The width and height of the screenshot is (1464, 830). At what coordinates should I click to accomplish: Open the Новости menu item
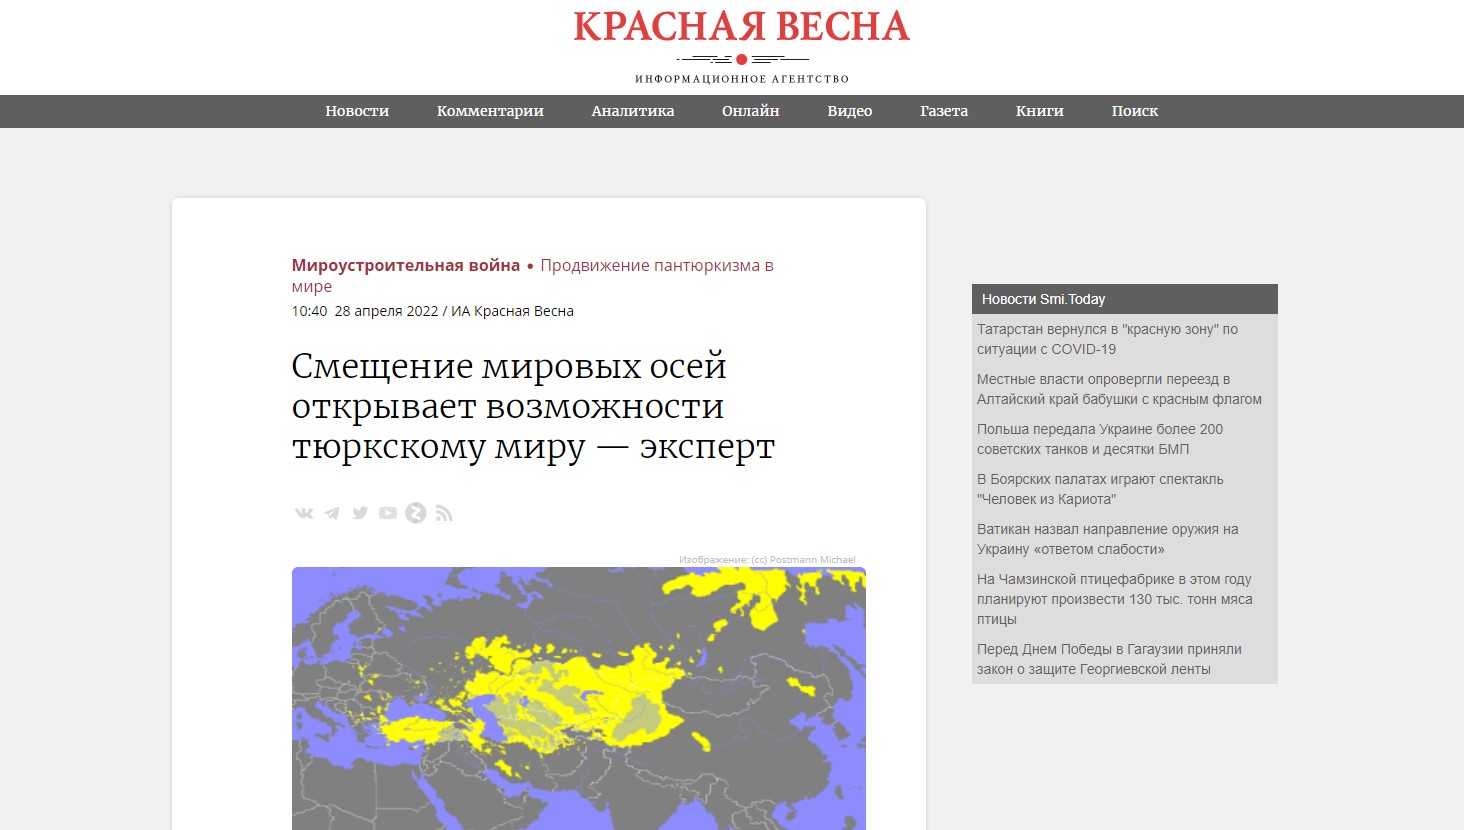(x=356, y=111)
